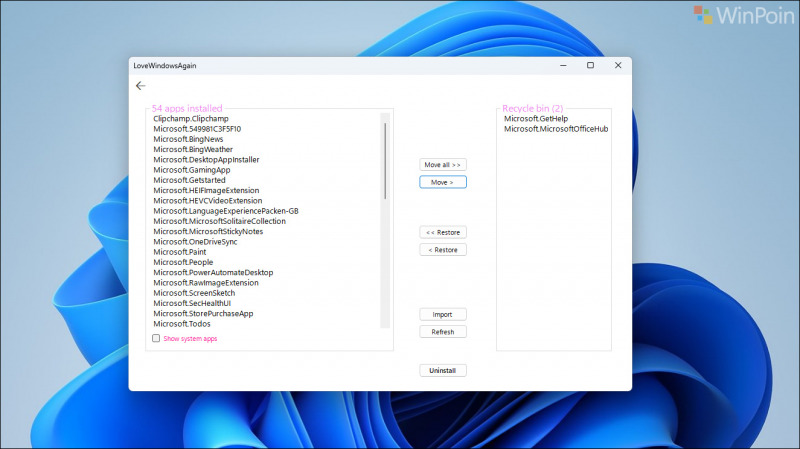The width and height of the screenshot is (800, 449).
Task: Click the installed apps list scrollbar thumb
Action: 385,161
